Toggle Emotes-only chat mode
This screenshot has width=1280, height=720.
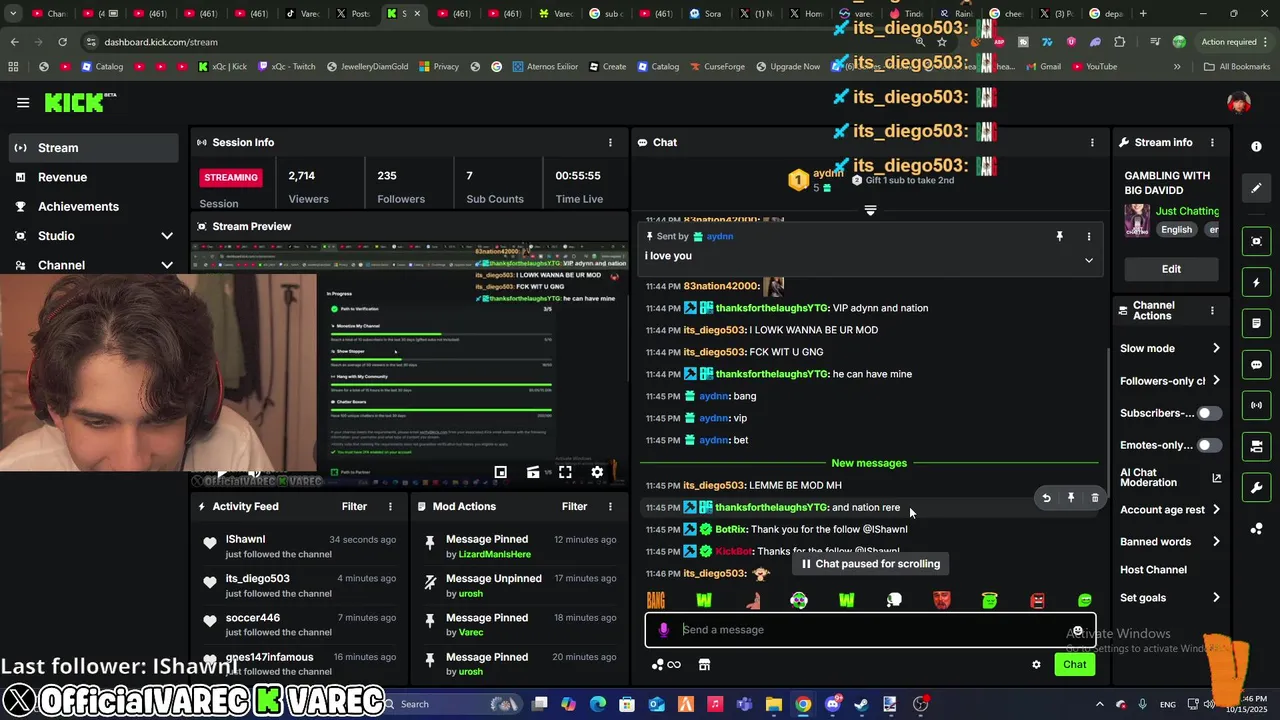pos(1209,445)
